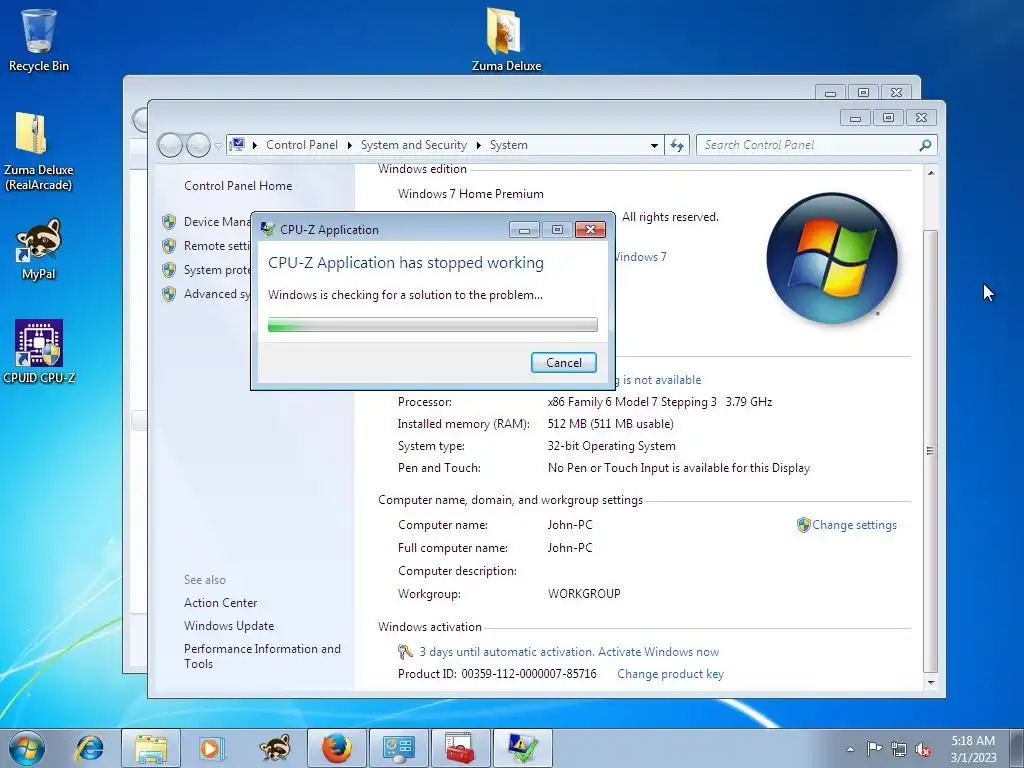Select the System breadcrumb item
The height and width of the screenshot is (768, 1024).
point(509,145)
